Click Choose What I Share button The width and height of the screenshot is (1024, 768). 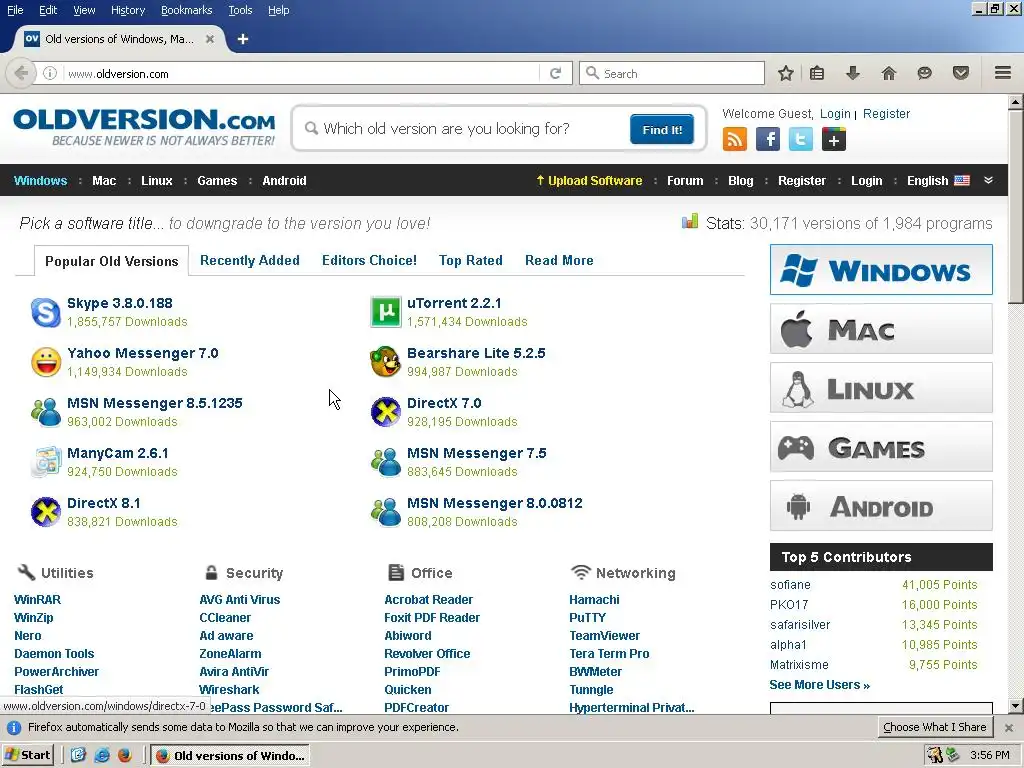click(x=935, y=727)
